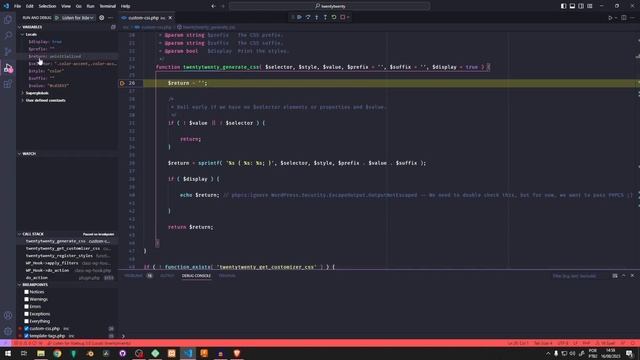
Task: Click the debug console filter input
Action: pyautogui.click(x=580, y=276)
